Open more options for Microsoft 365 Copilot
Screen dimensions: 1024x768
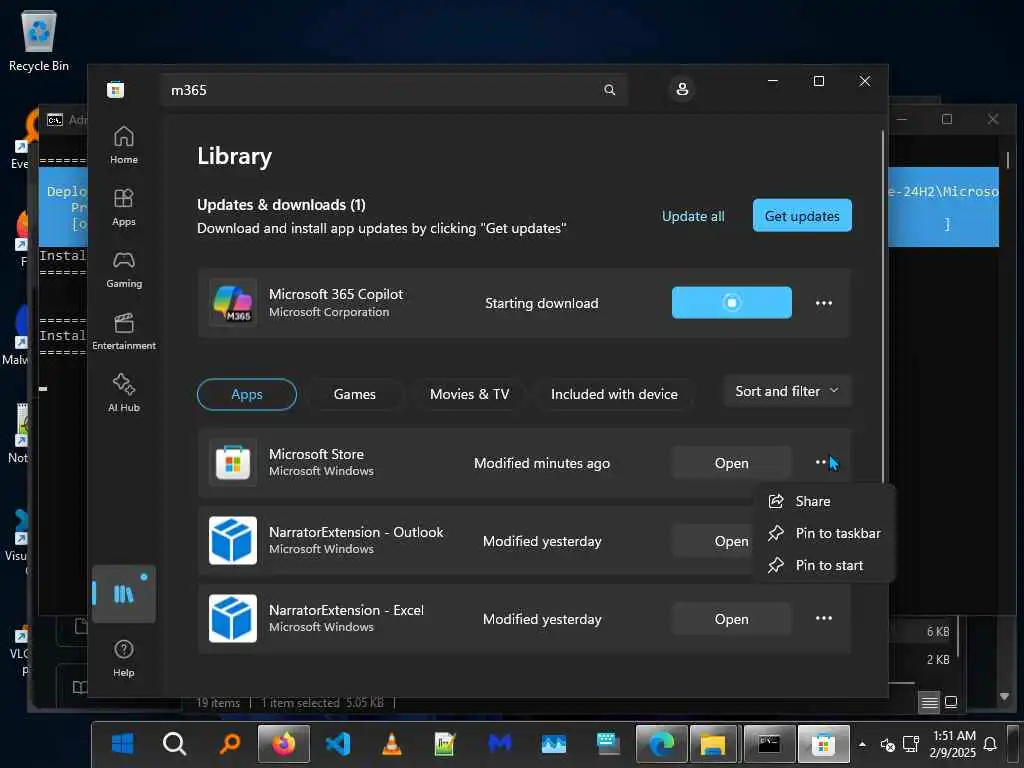click(x=824, y=303)
